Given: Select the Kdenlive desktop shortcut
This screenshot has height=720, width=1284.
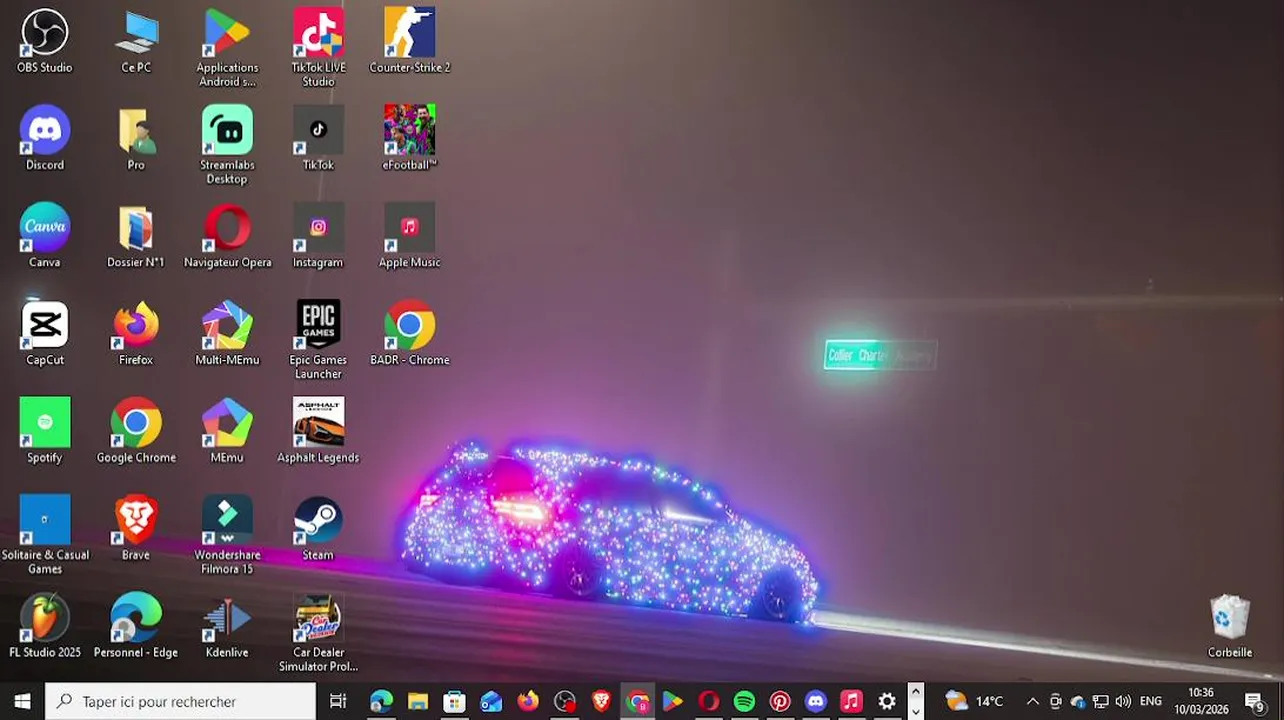Looking at the screenshot, I should [227, 626].
